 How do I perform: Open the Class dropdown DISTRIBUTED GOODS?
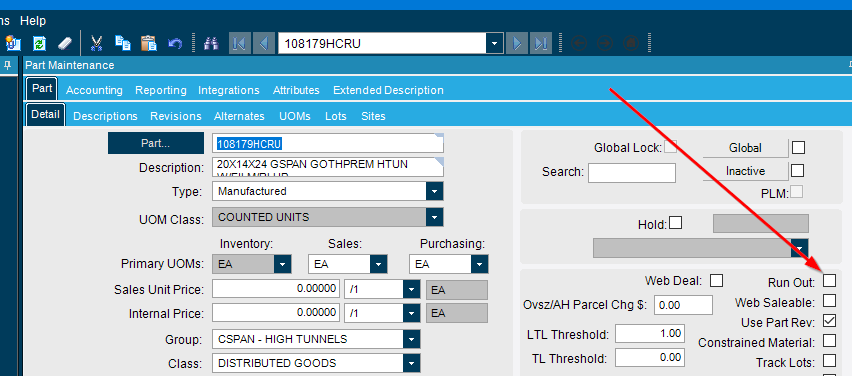click(412, 364)
